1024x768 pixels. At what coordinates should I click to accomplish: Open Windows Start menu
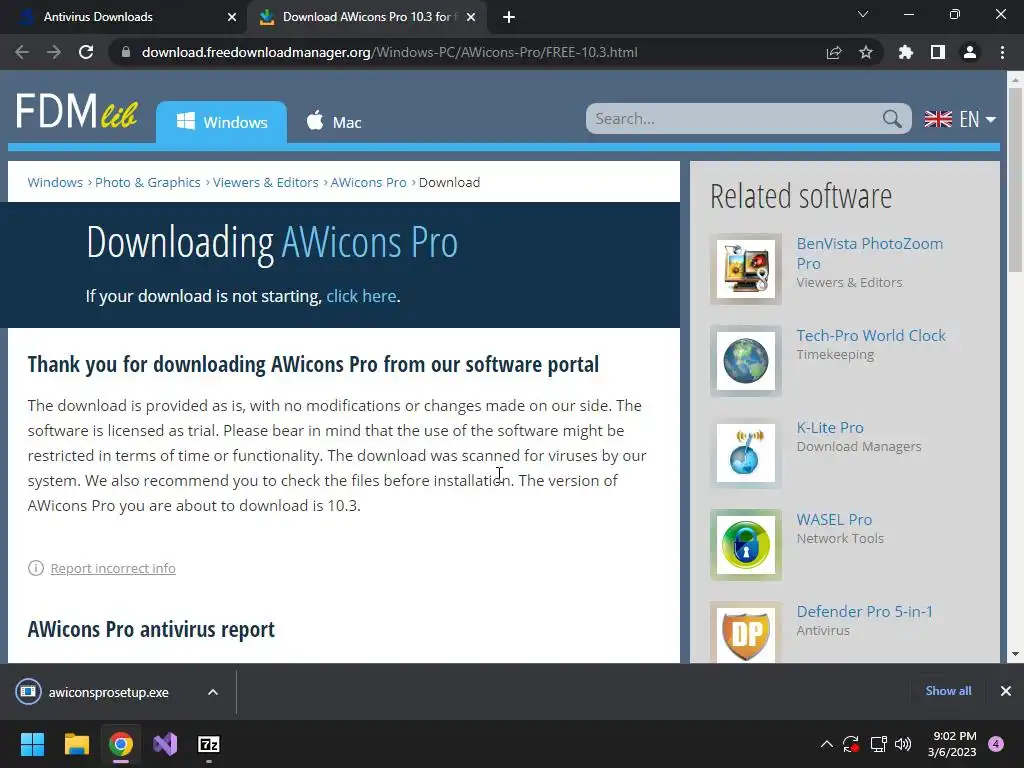[32, 744]
